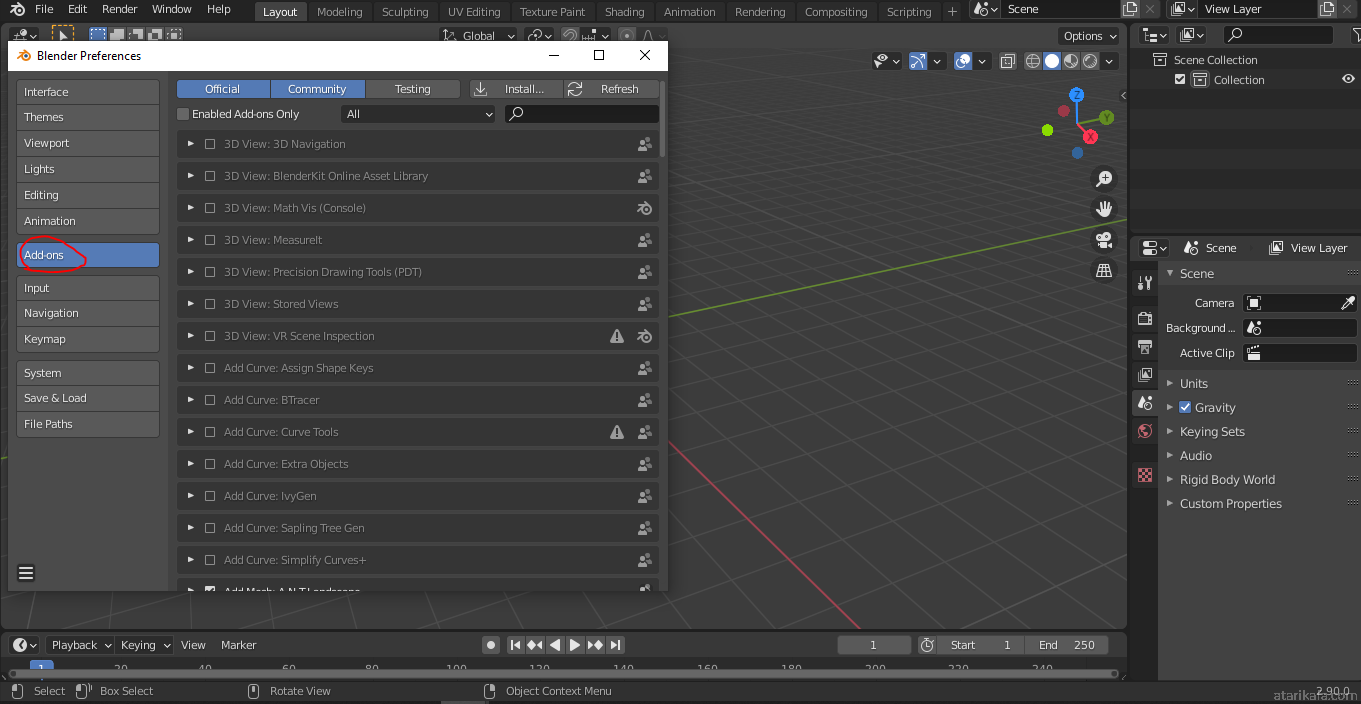Click the Z axis on the navigation gizmo
Image resolution: width=1361 pixels, height=704 pixels.
[1077, 95]
